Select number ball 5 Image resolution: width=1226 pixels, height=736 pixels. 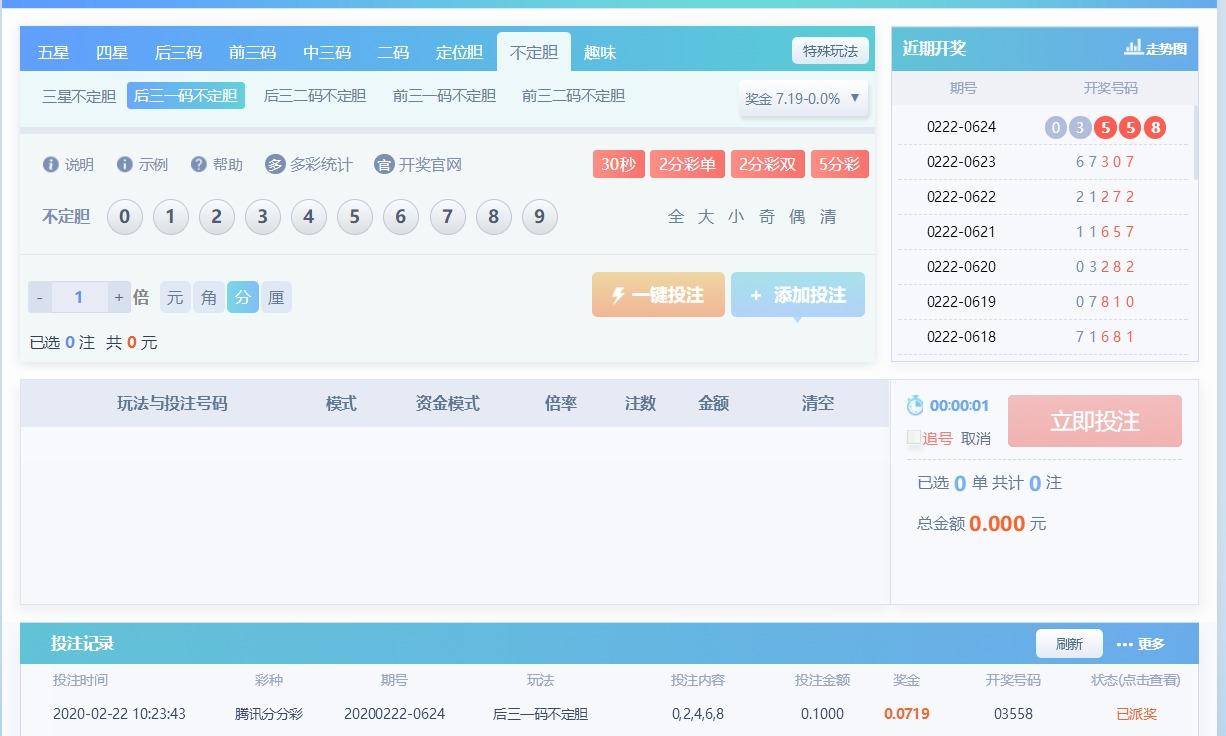[x=355, y=217]
